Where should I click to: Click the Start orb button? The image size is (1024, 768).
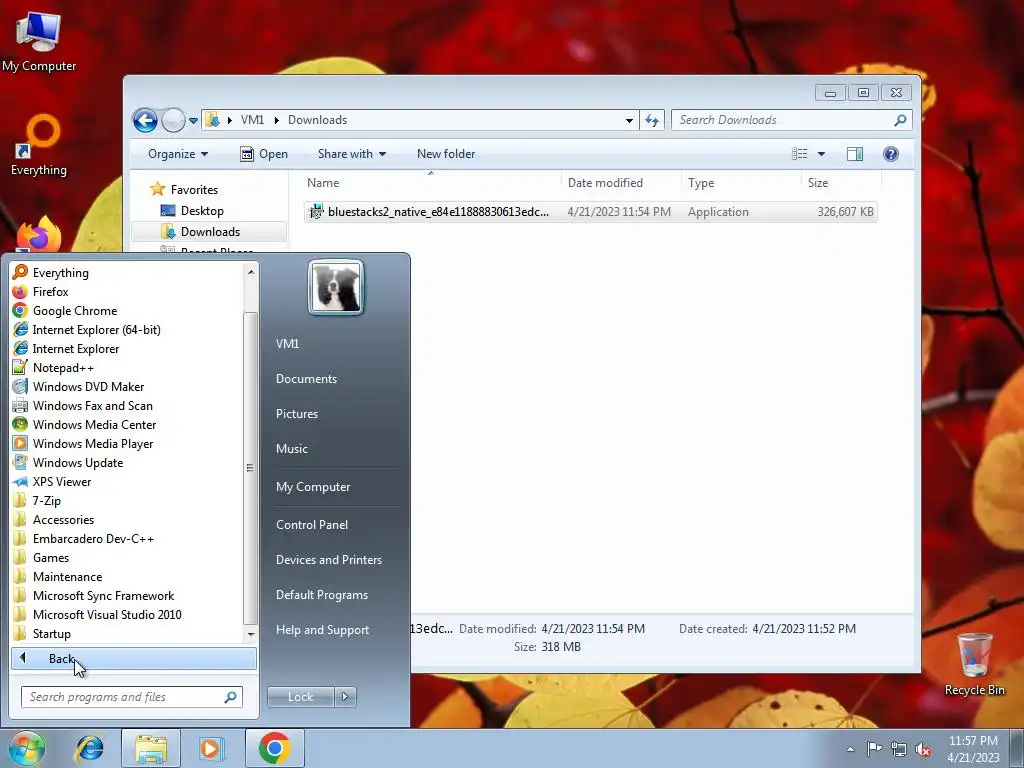[26, 748]
